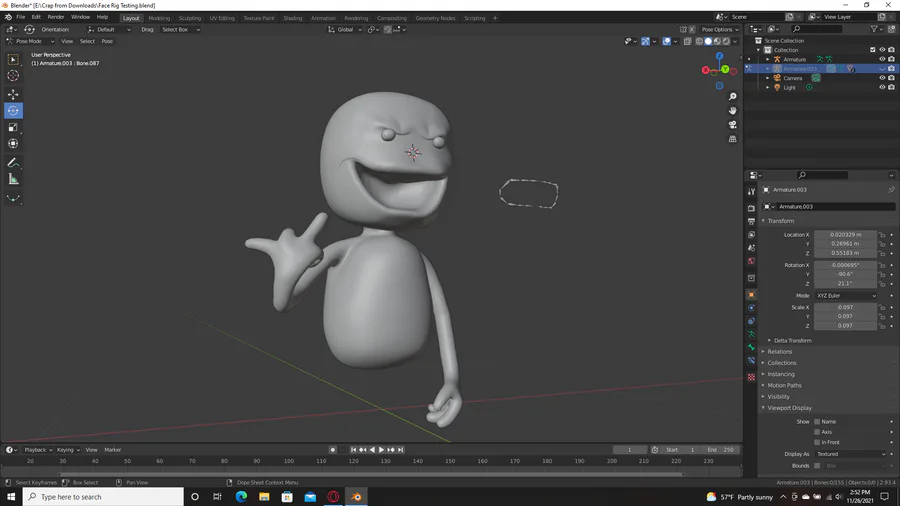Enable the Show Axis checkbox
900x506 pixels.
click(817, 432)
